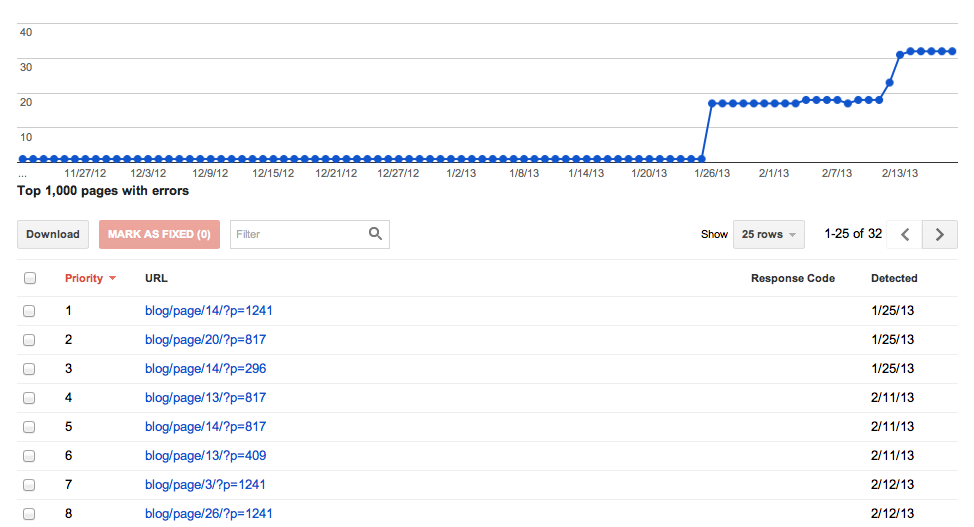Click the Detected column header
This screenshot has height=527, width=974.
point(894,278)
